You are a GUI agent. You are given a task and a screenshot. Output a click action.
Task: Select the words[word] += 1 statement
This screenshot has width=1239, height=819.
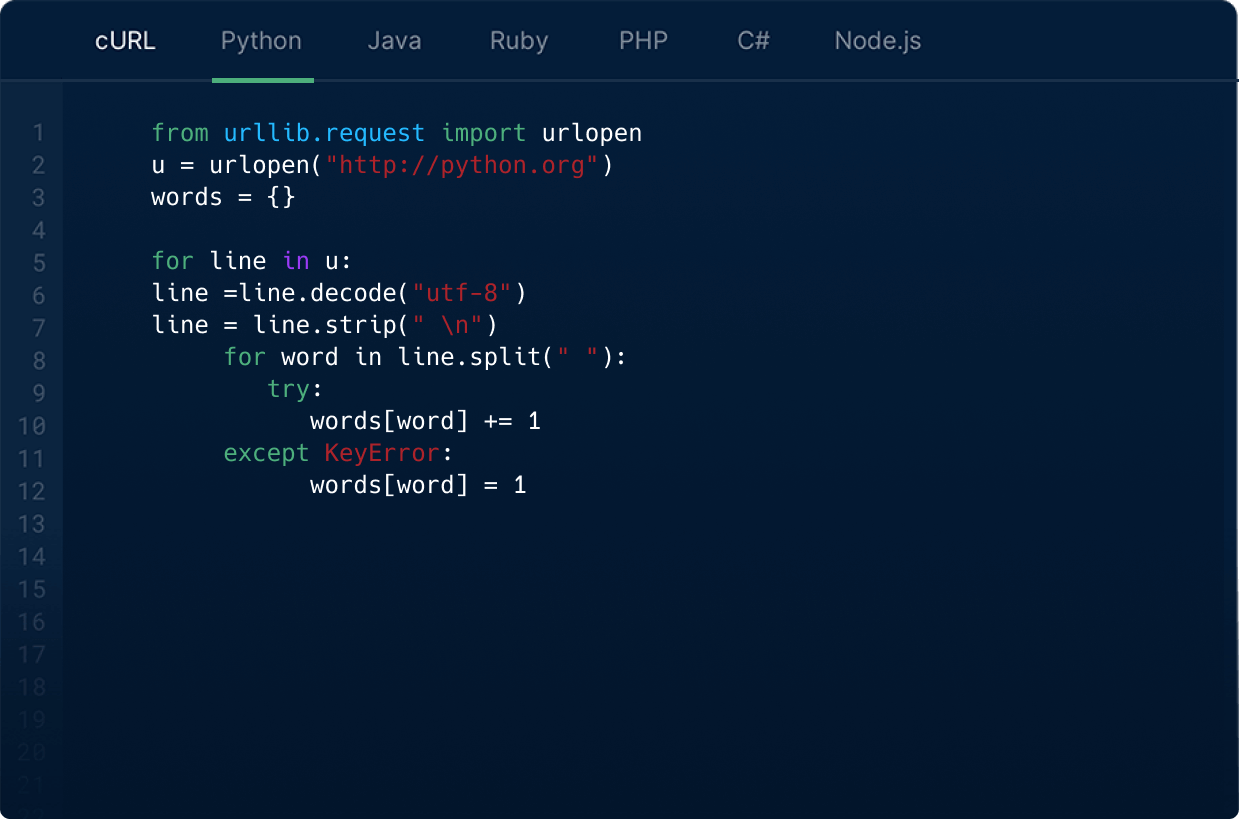425,421
